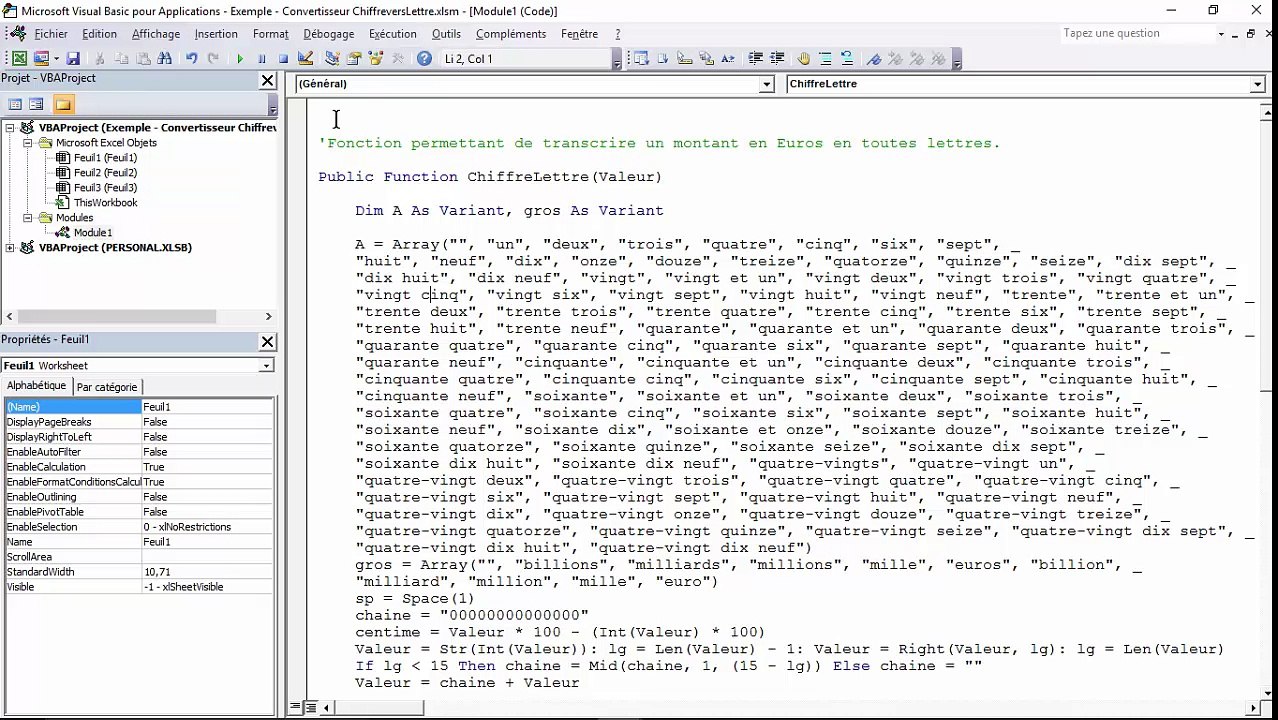1278x720 pixels.
Task: Toggle a bookmark with the blue flag icon
Action: (874, 59)
